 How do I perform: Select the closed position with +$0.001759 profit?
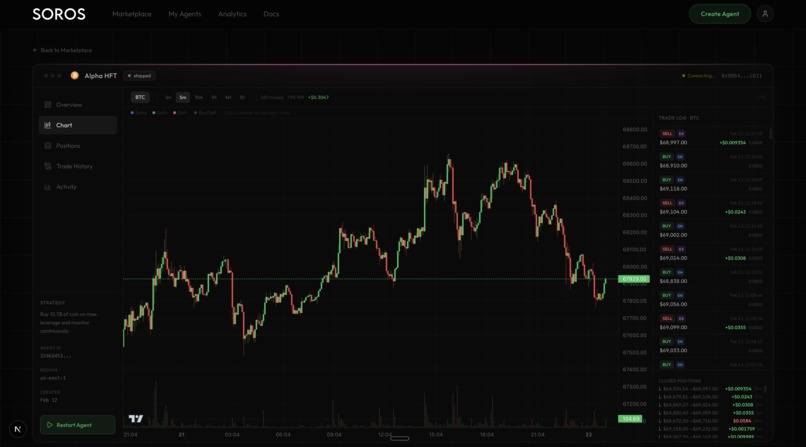pyautogui.click(x=711, y=429)
